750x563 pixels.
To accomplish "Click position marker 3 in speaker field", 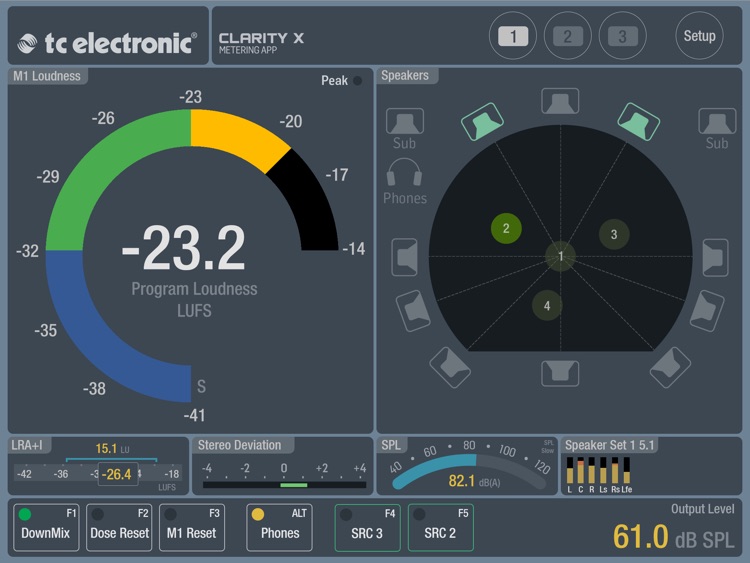I will (x=614, y=234).
